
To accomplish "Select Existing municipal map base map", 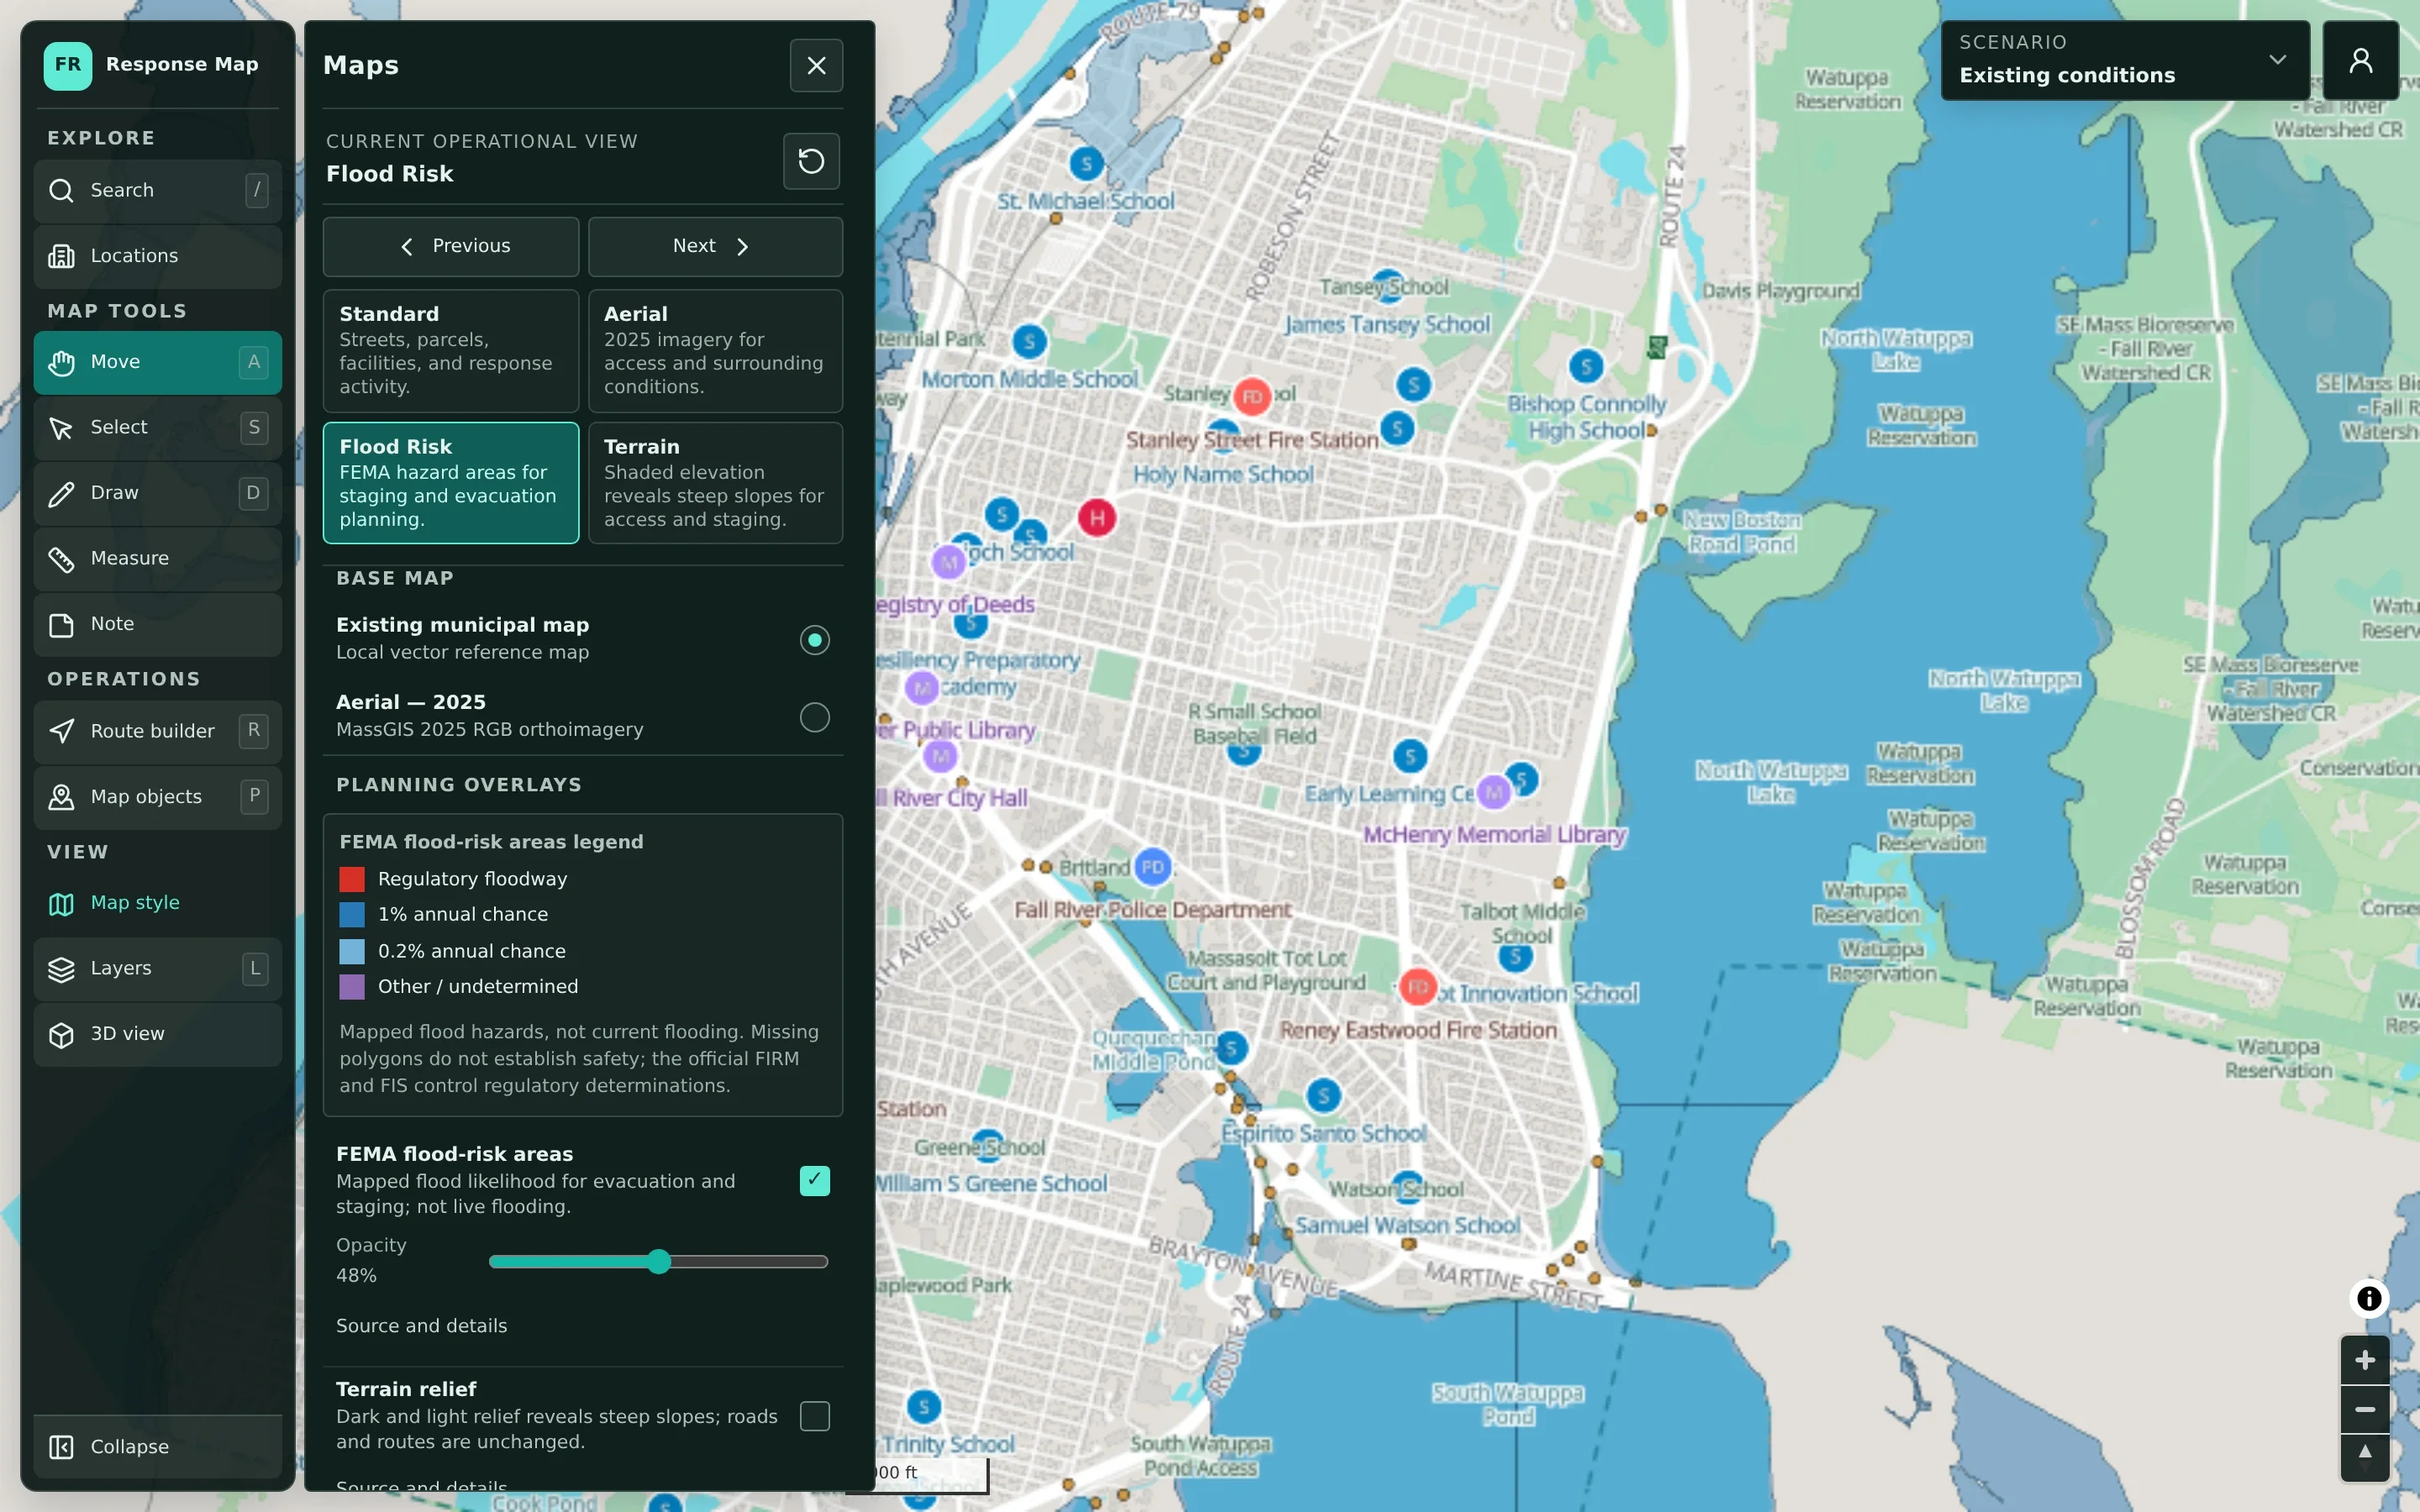I will click(x=583, y=639).
